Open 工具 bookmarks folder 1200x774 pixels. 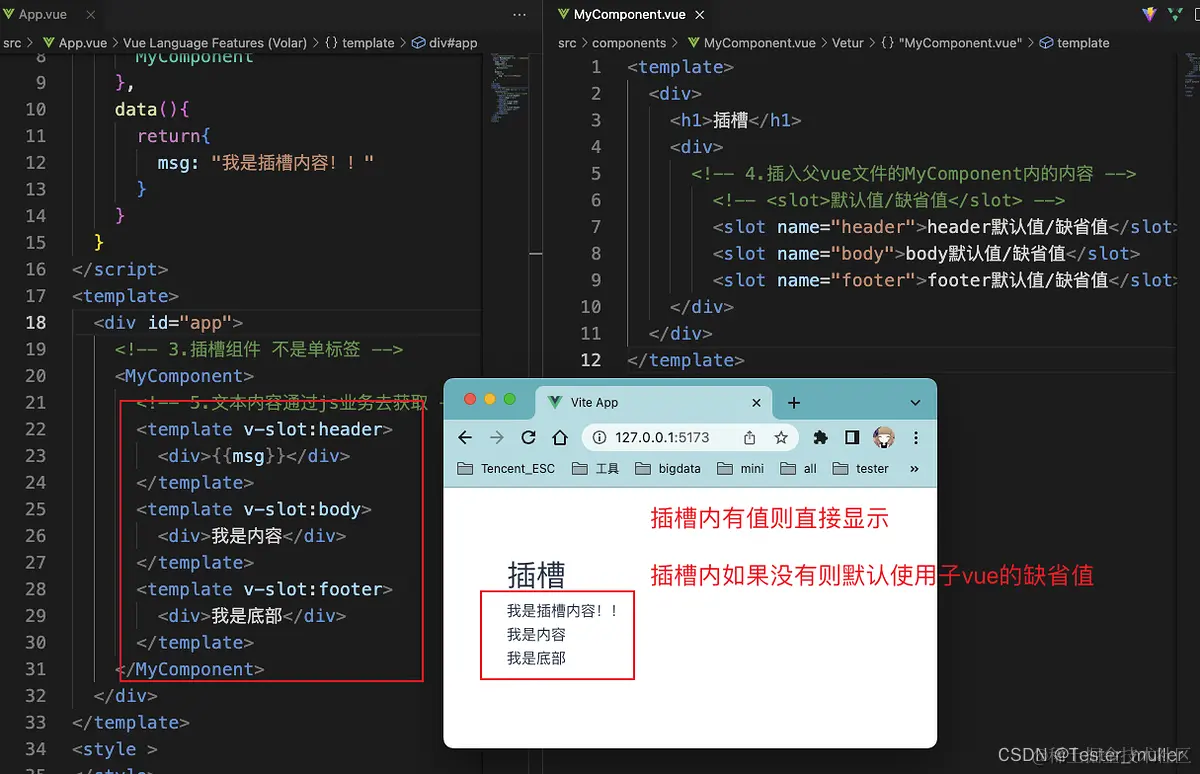(x=596, y=468)
